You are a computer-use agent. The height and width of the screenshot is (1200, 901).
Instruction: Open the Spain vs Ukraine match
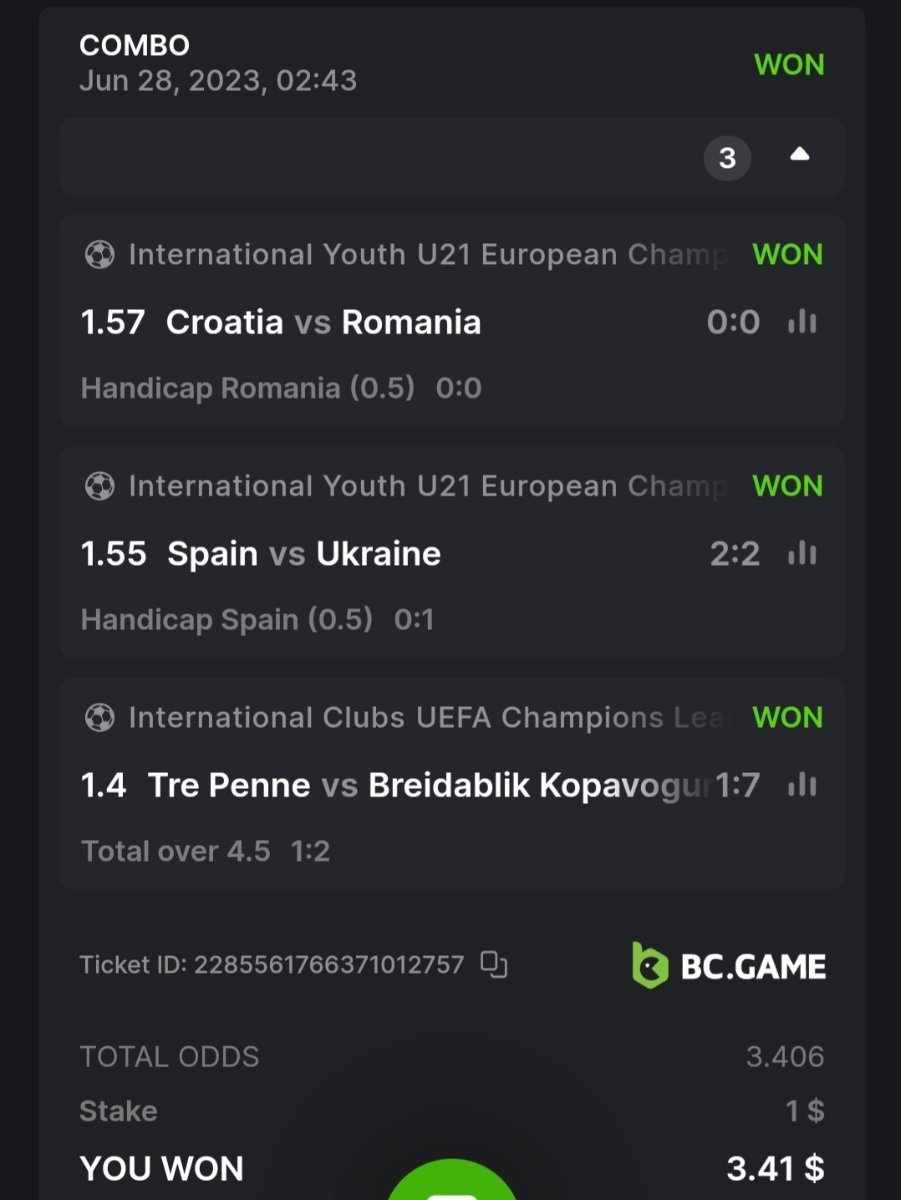tap(304, 554)
